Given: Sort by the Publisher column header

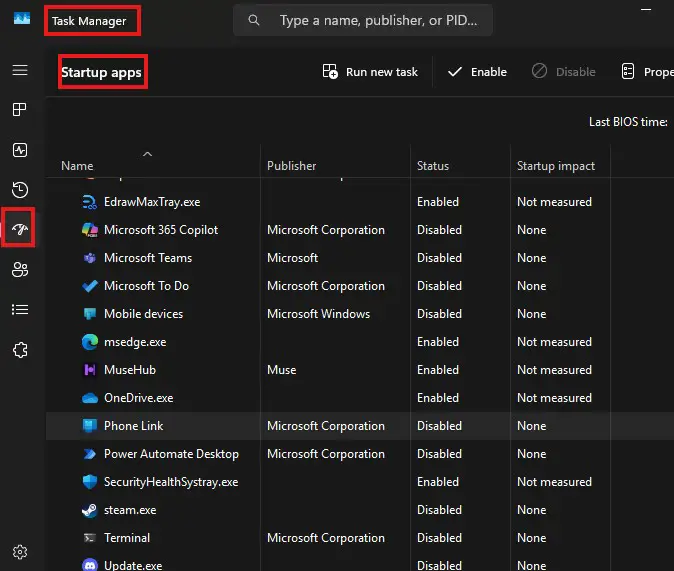Looking at the screenshot, I should point(291,166).
